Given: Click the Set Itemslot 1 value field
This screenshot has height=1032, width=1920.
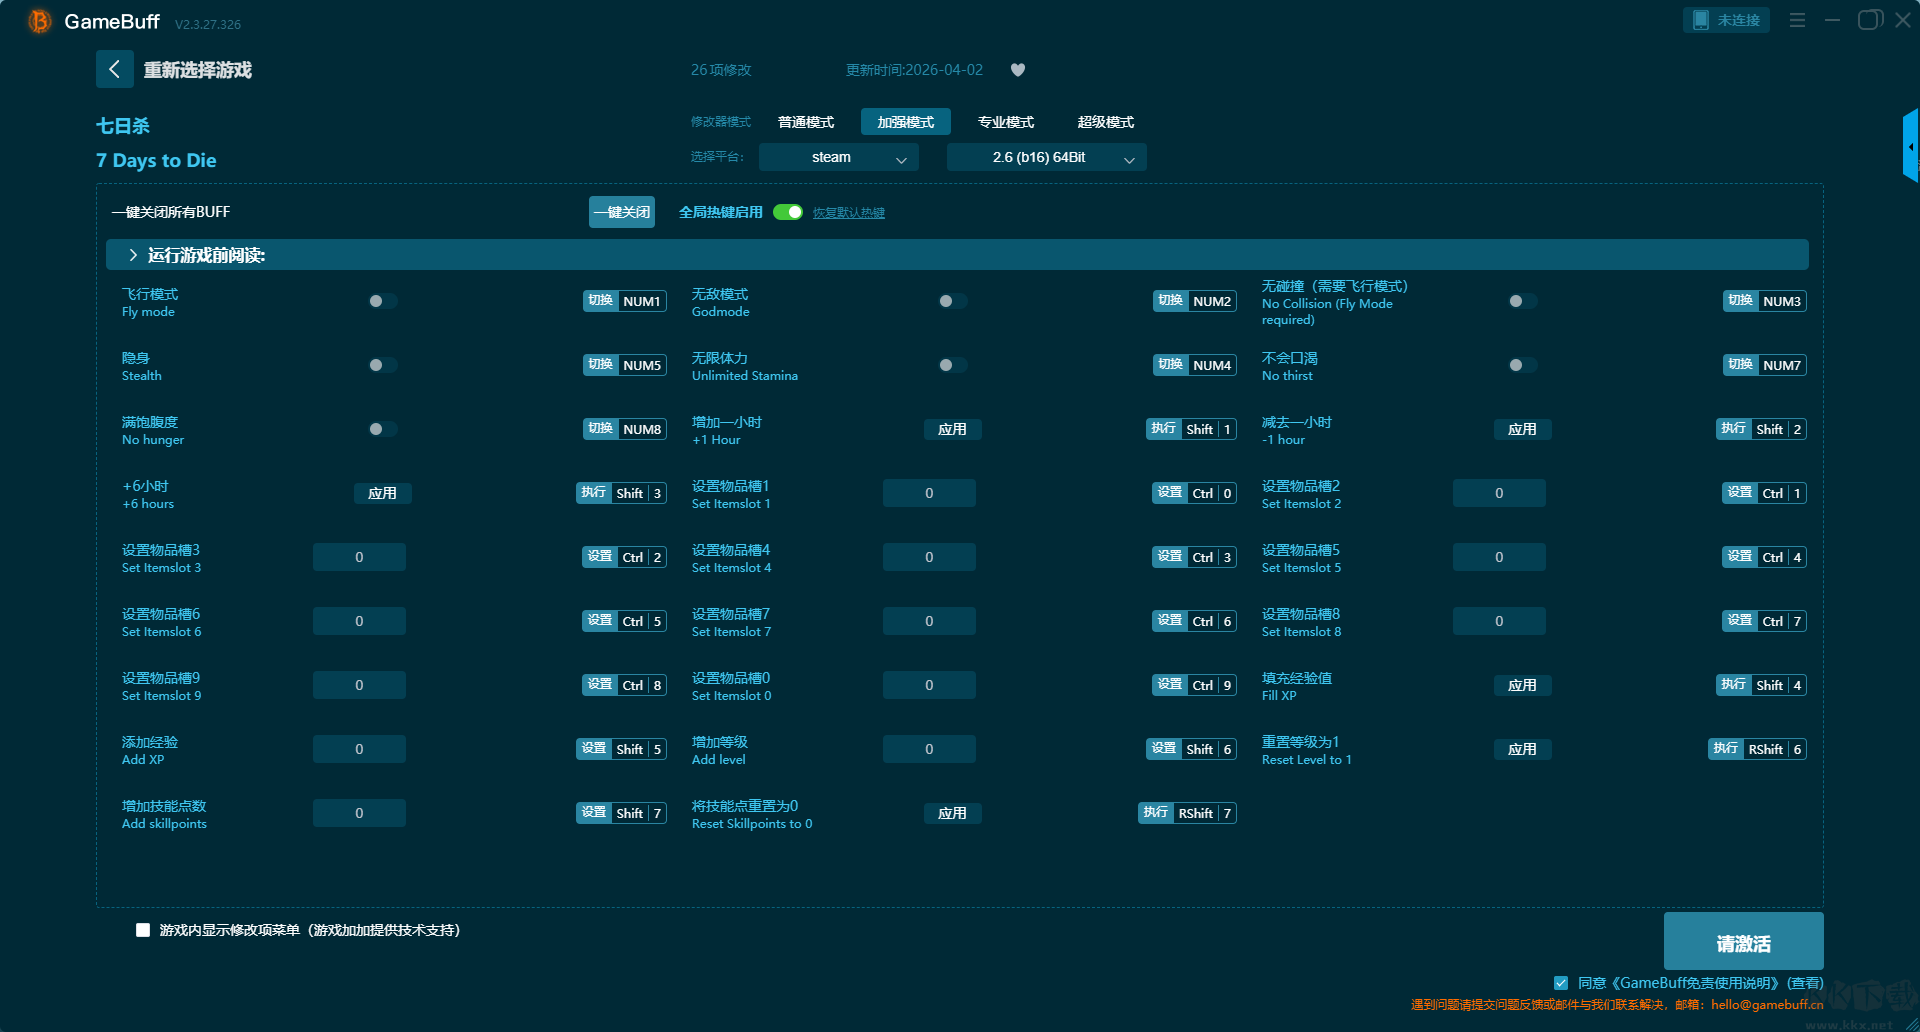Looking at the screenshot, I should pyautogui.click(x=929, y=493).
